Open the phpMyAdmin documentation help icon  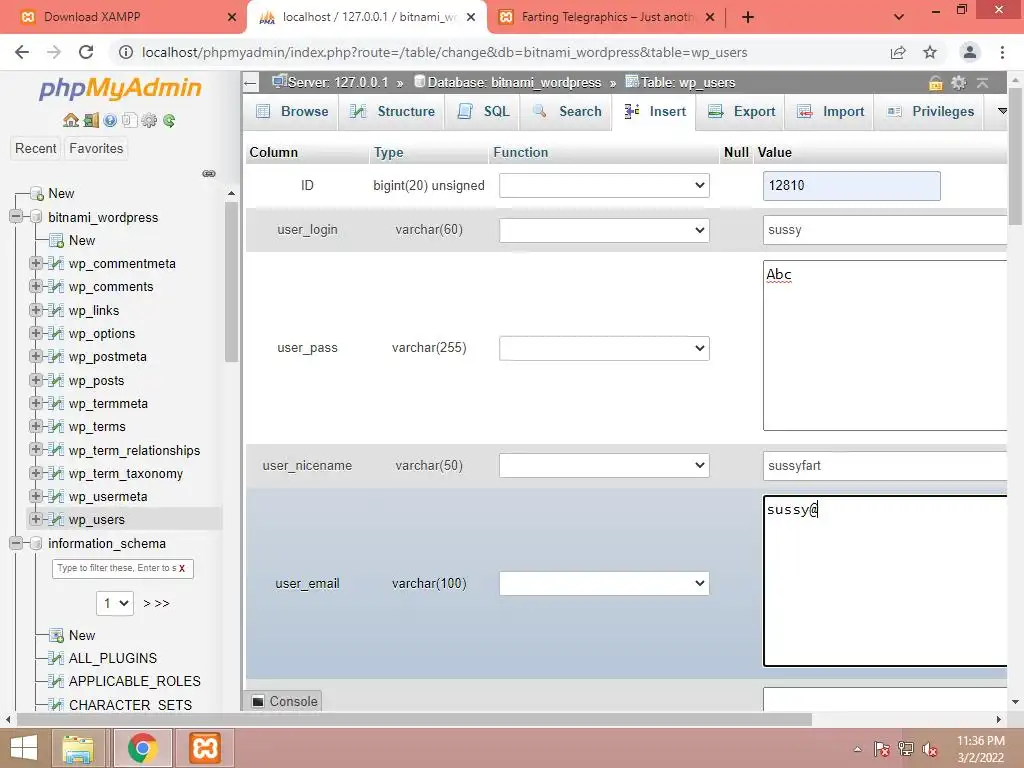coord(110,120)
